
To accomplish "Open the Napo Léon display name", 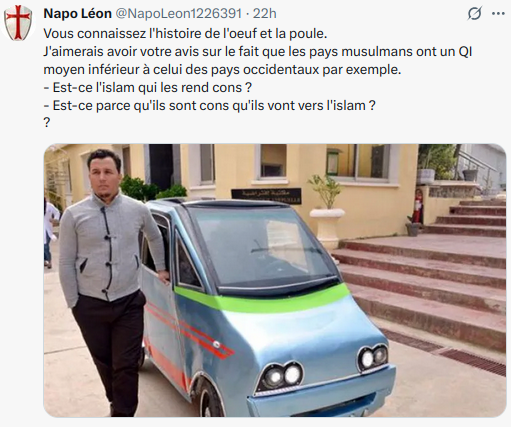I will point(77,14).
